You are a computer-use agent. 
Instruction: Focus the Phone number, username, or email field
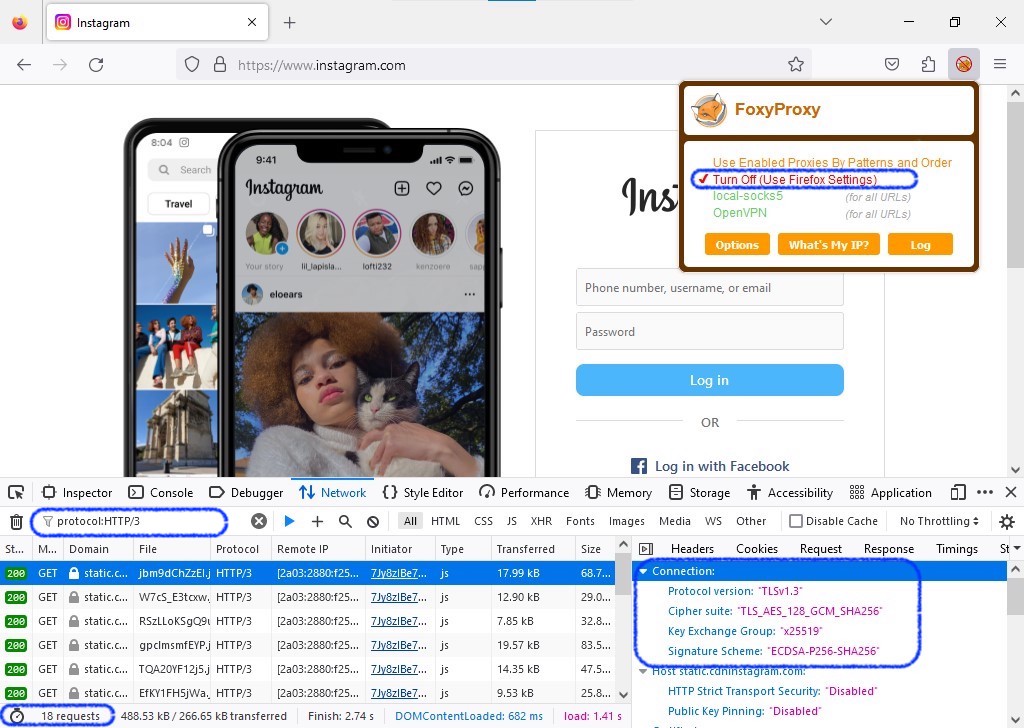[709, 289]
